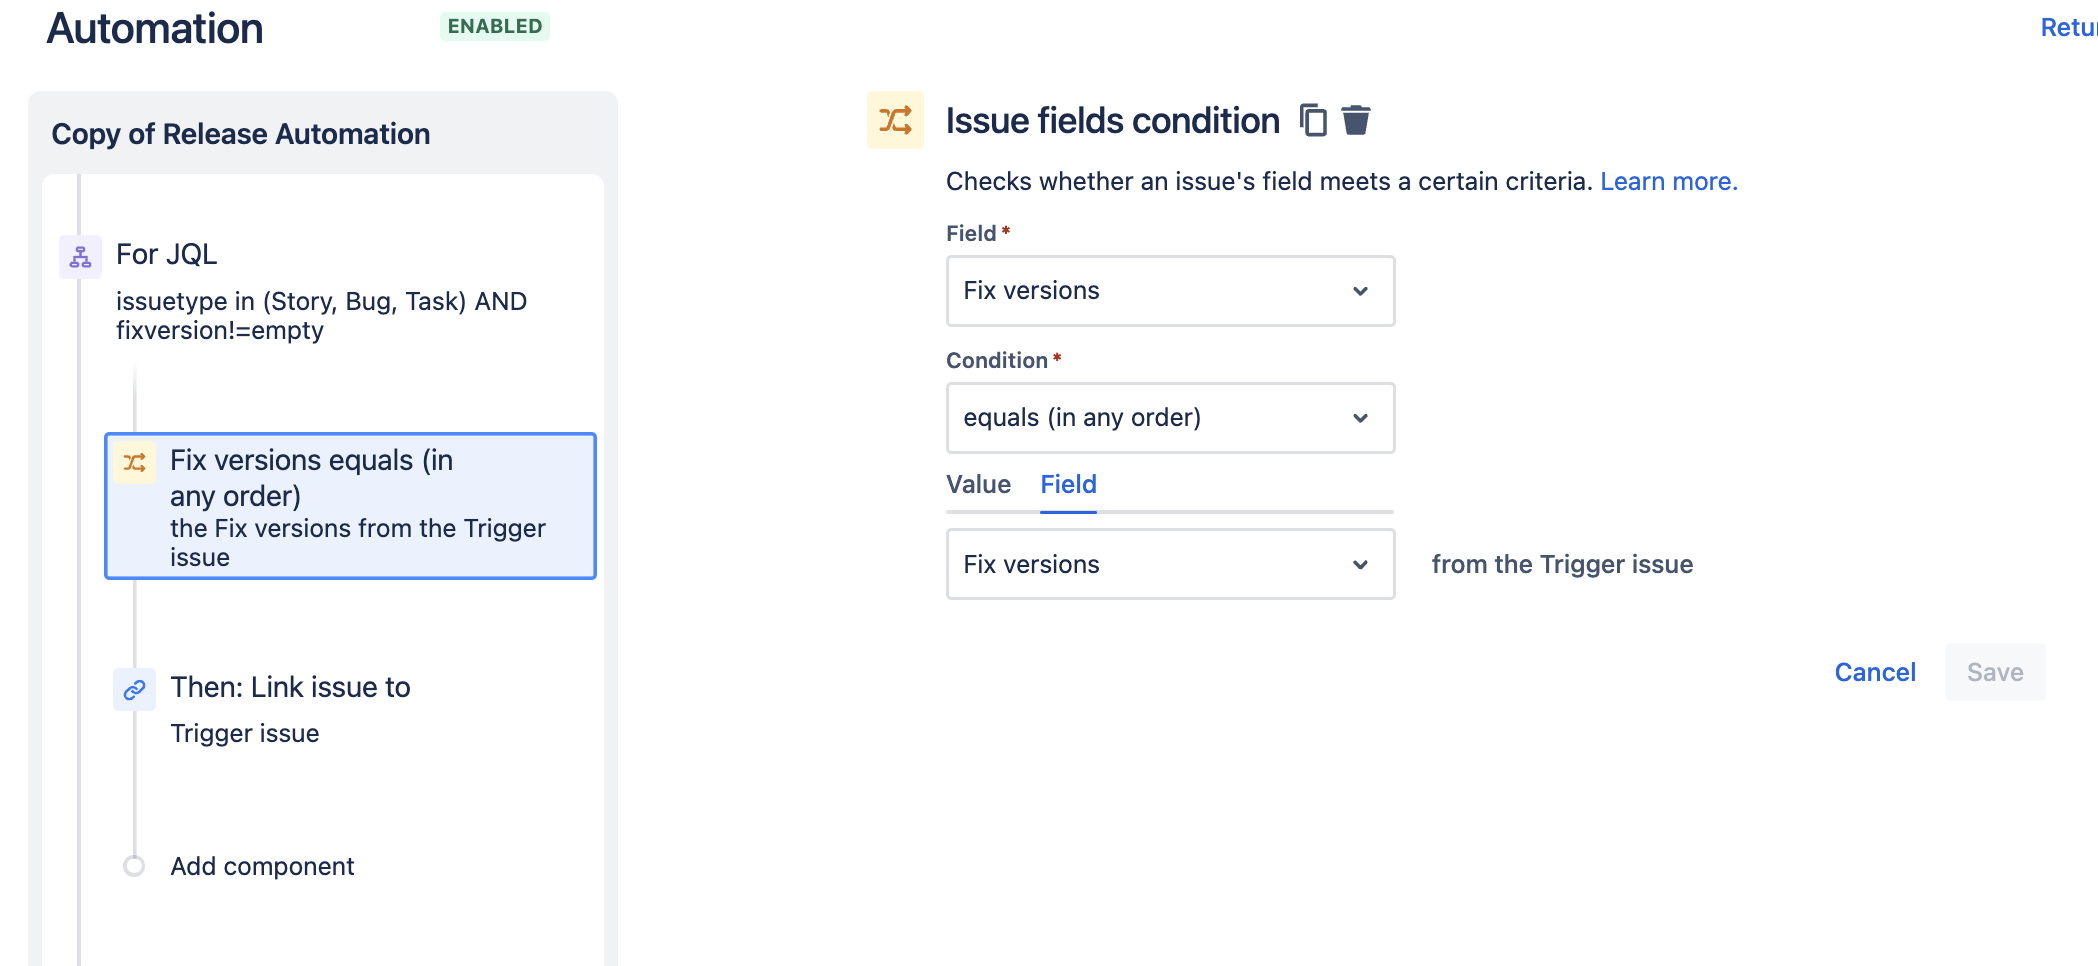2098x966 pixels.
Task: Click the link icon for Then: Link issue to
Action: (134, 690)
